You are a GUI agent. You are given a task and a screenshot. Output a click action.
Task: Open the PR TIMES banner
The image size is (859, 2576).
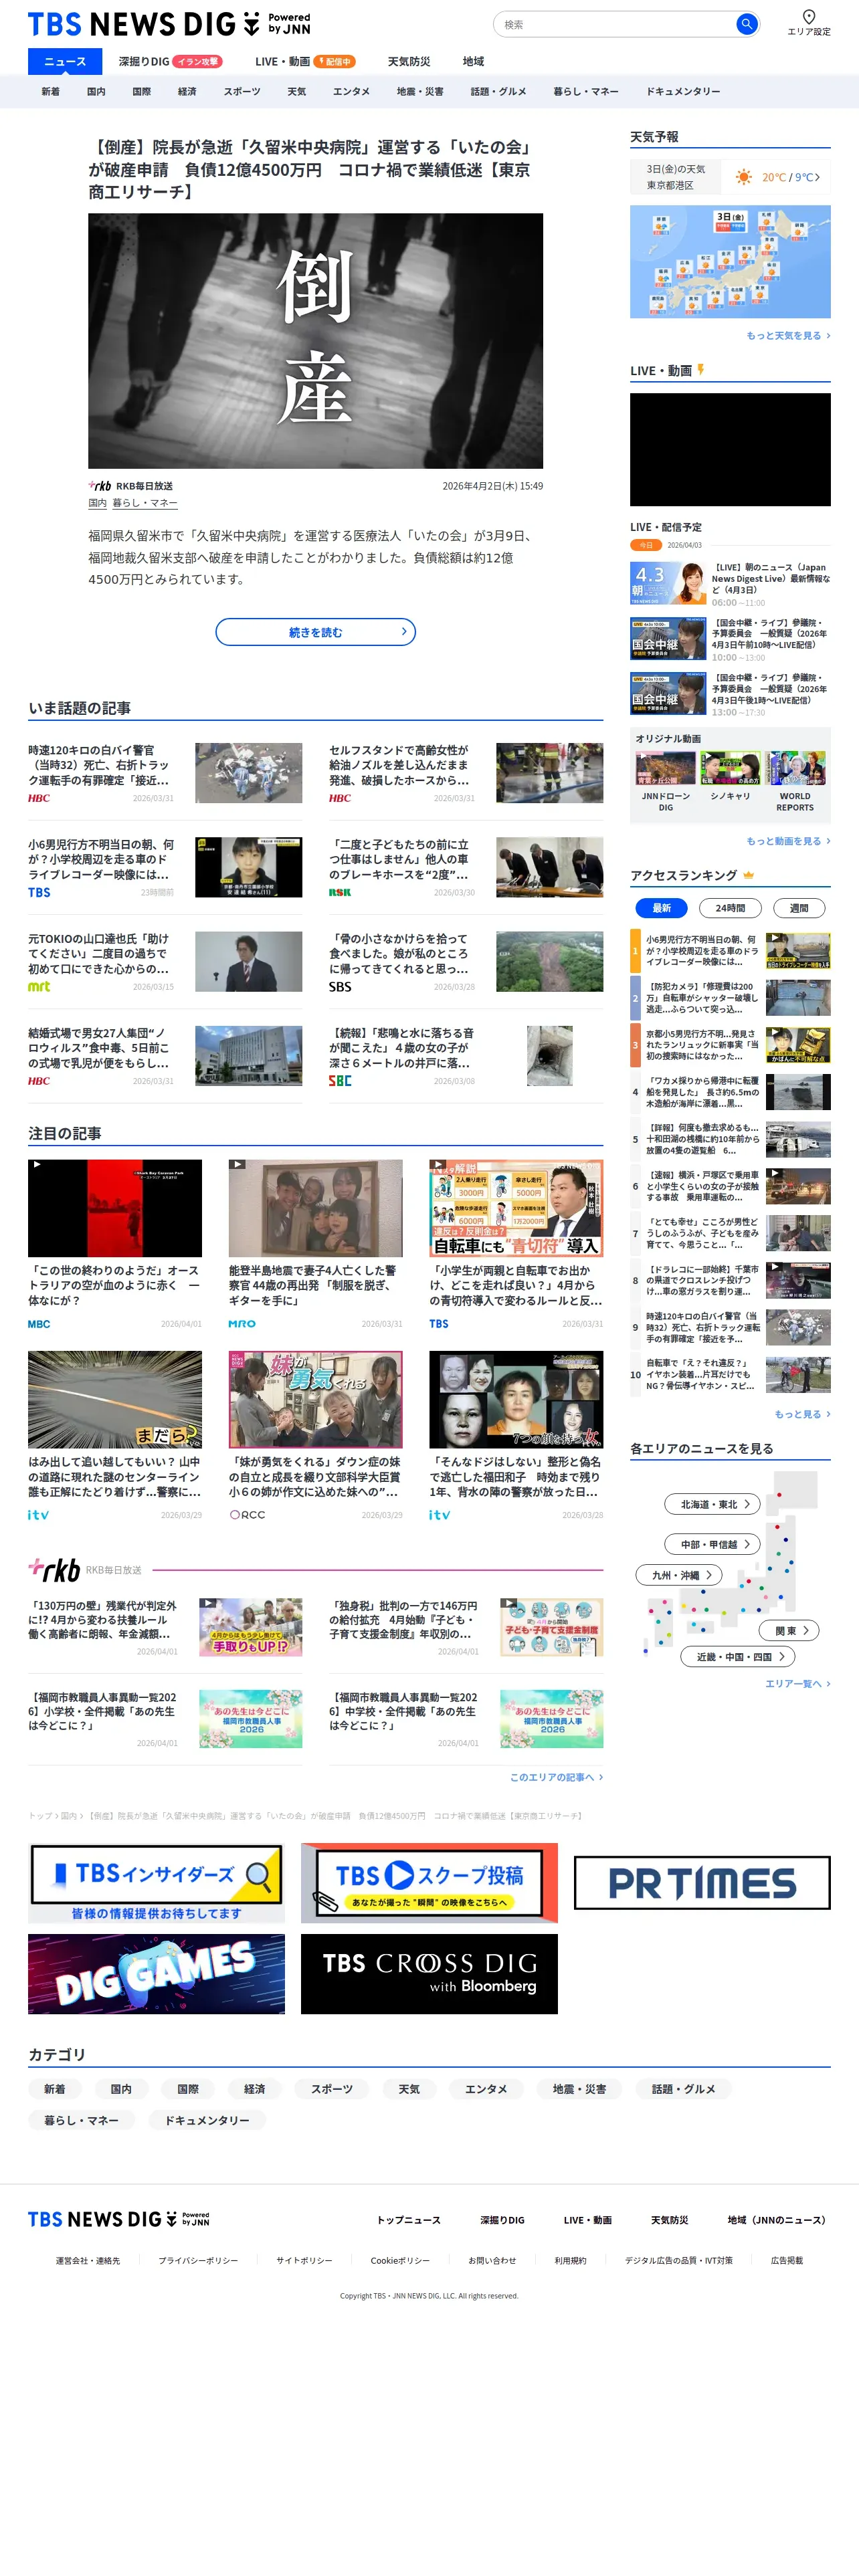point(702,1883)
